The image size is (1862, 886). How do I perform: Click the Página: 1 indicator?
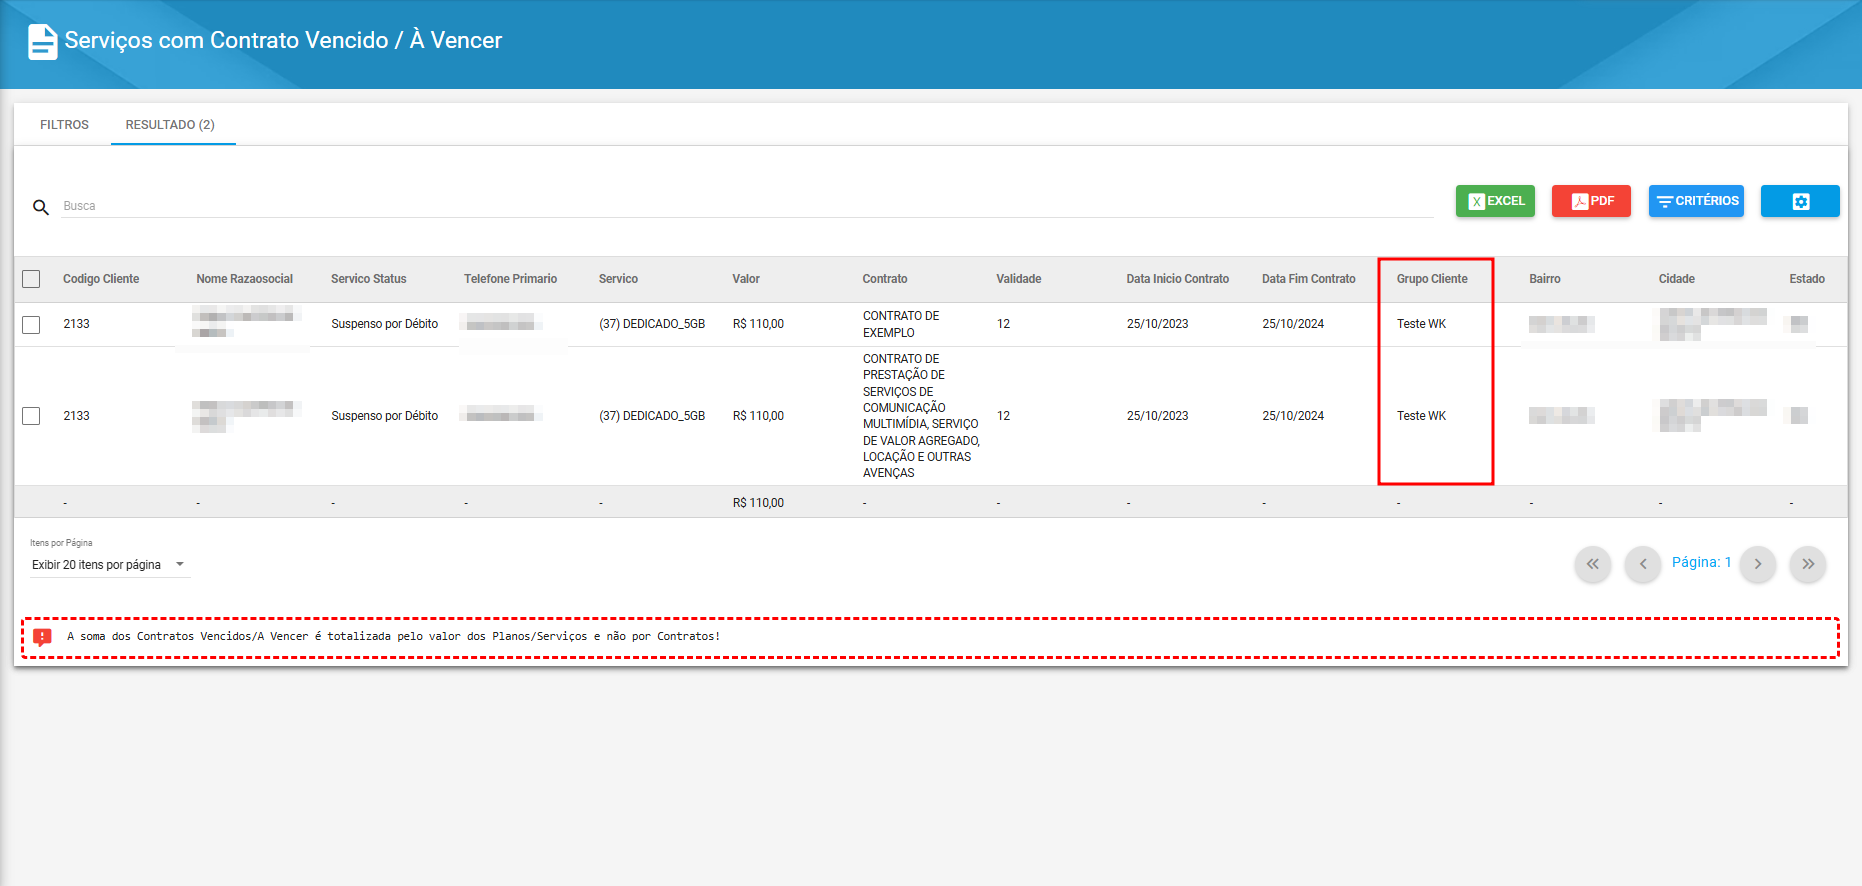click(1701, 562)
